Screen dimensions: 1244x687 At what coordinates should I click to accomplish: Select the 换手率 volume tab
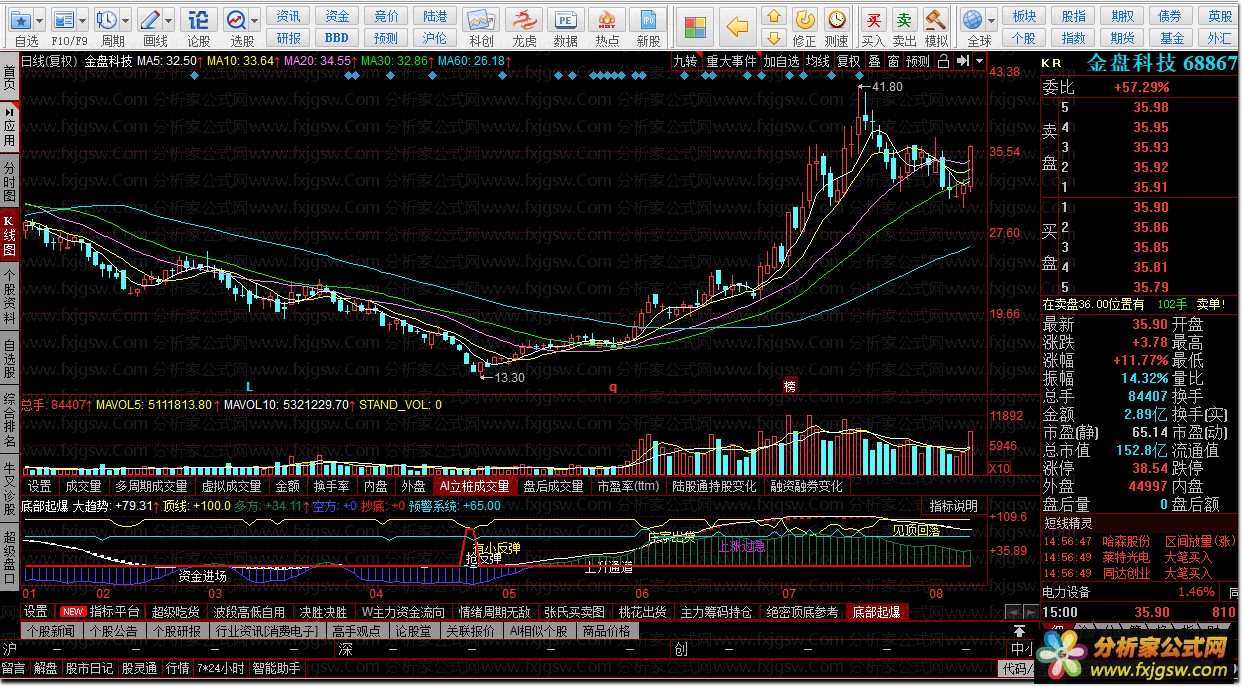tap(332, 486)
